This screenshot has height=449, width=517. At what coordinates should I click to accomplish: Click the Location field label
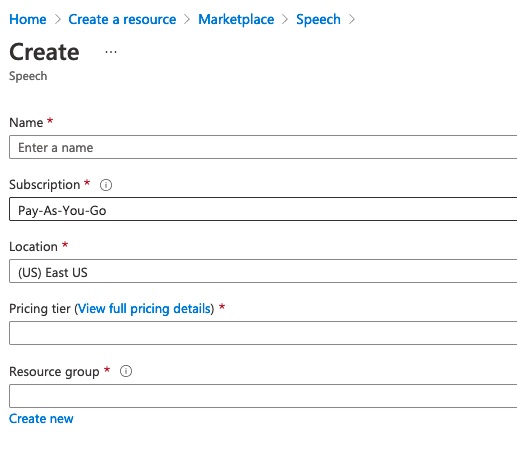click(33, 247)
